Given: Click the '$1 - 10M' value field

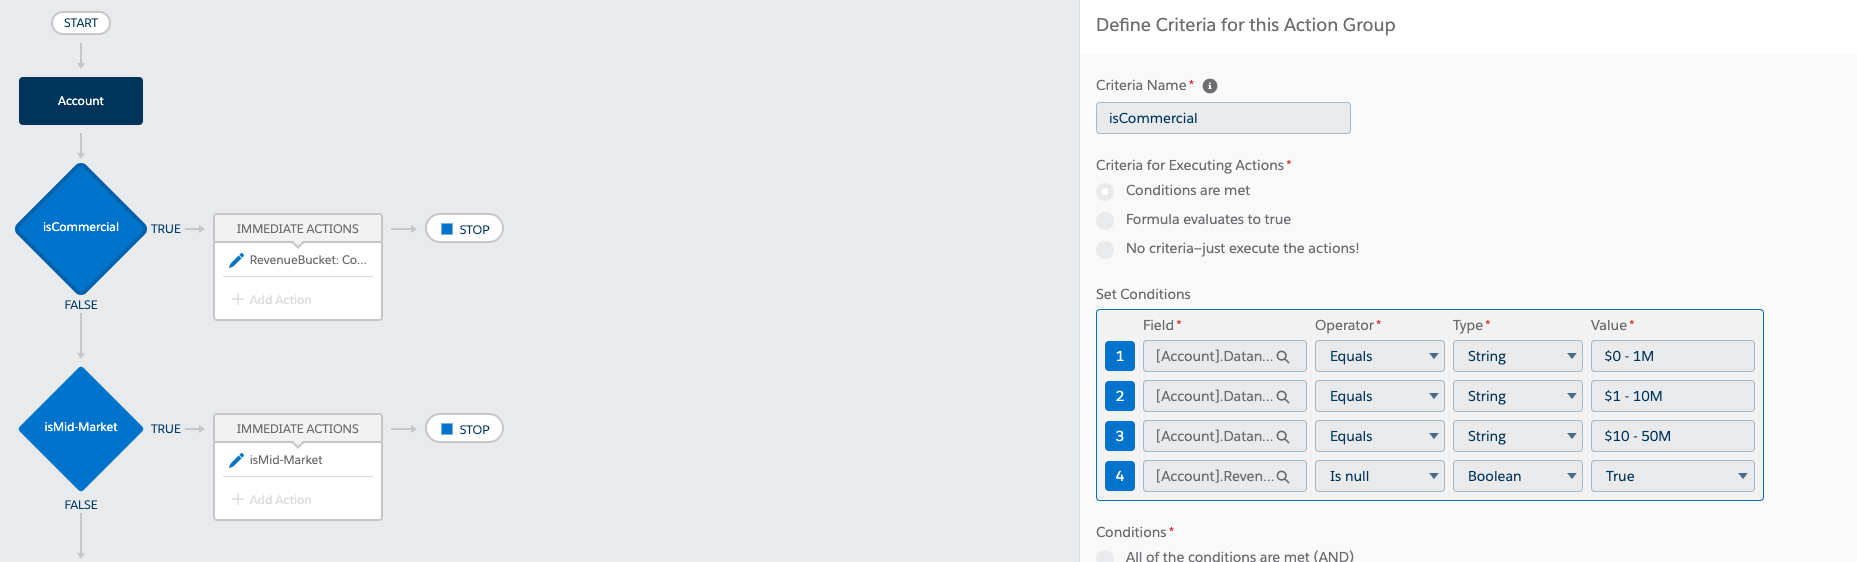Looking at the screenshot, I should pyautogui.click(x=1672, y=396).
